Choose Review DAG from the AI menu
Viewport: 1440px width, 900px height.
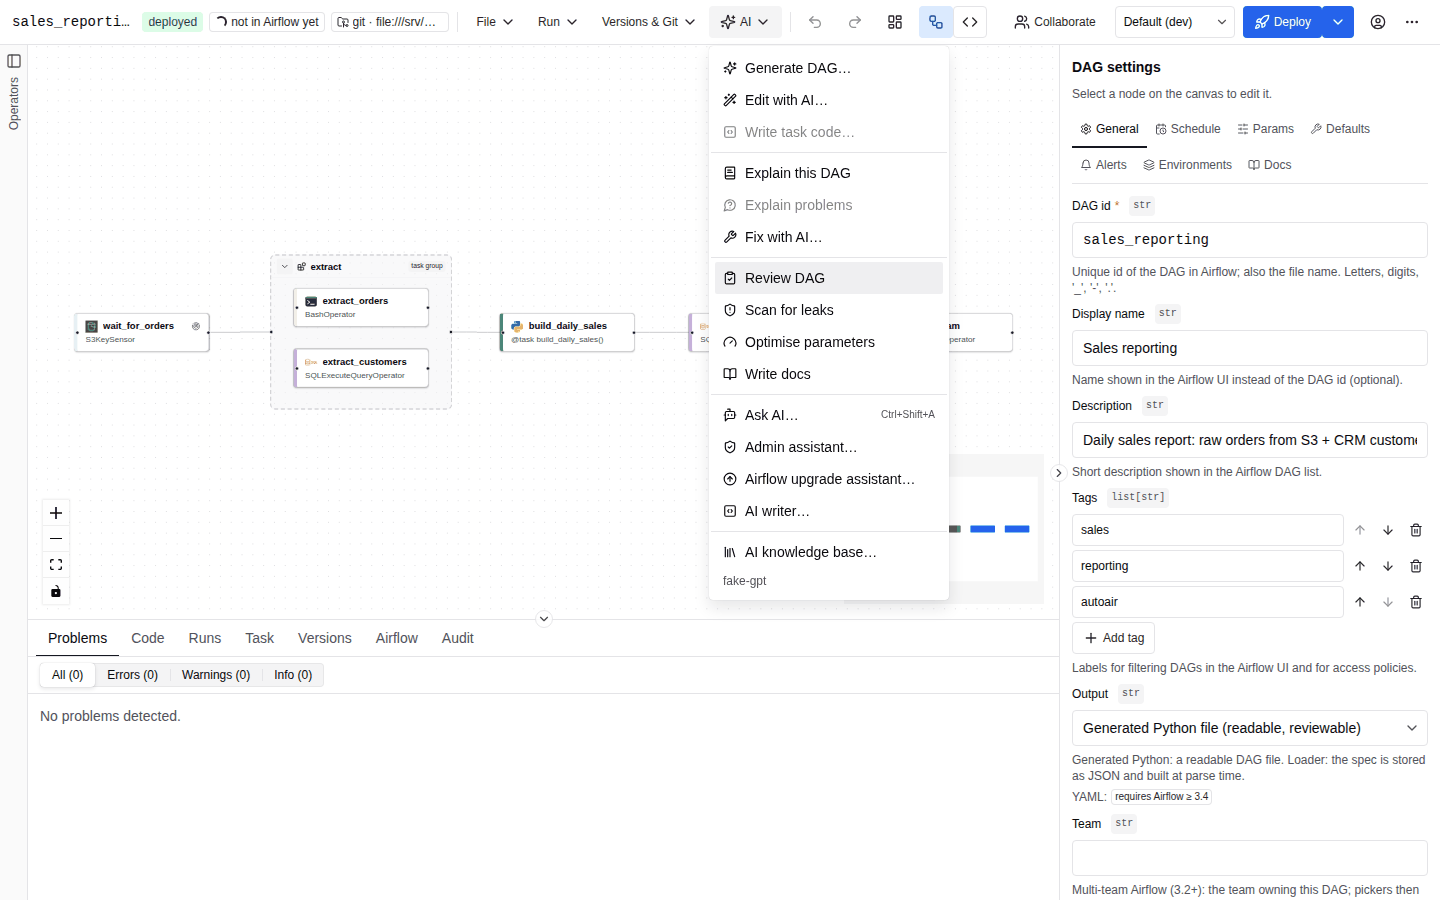pos(829,278)
